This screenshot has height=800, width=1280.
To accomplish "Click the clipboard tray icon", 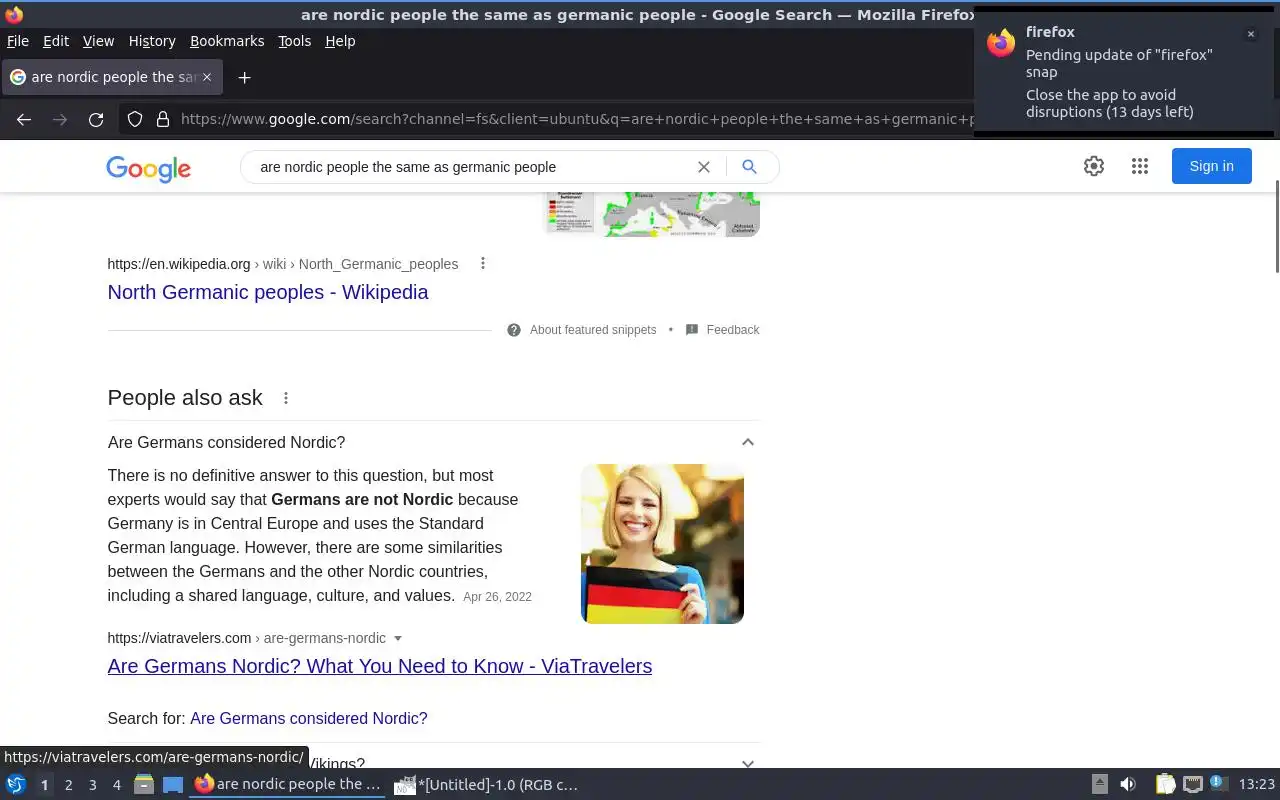I will click(x=1165, y=785).
